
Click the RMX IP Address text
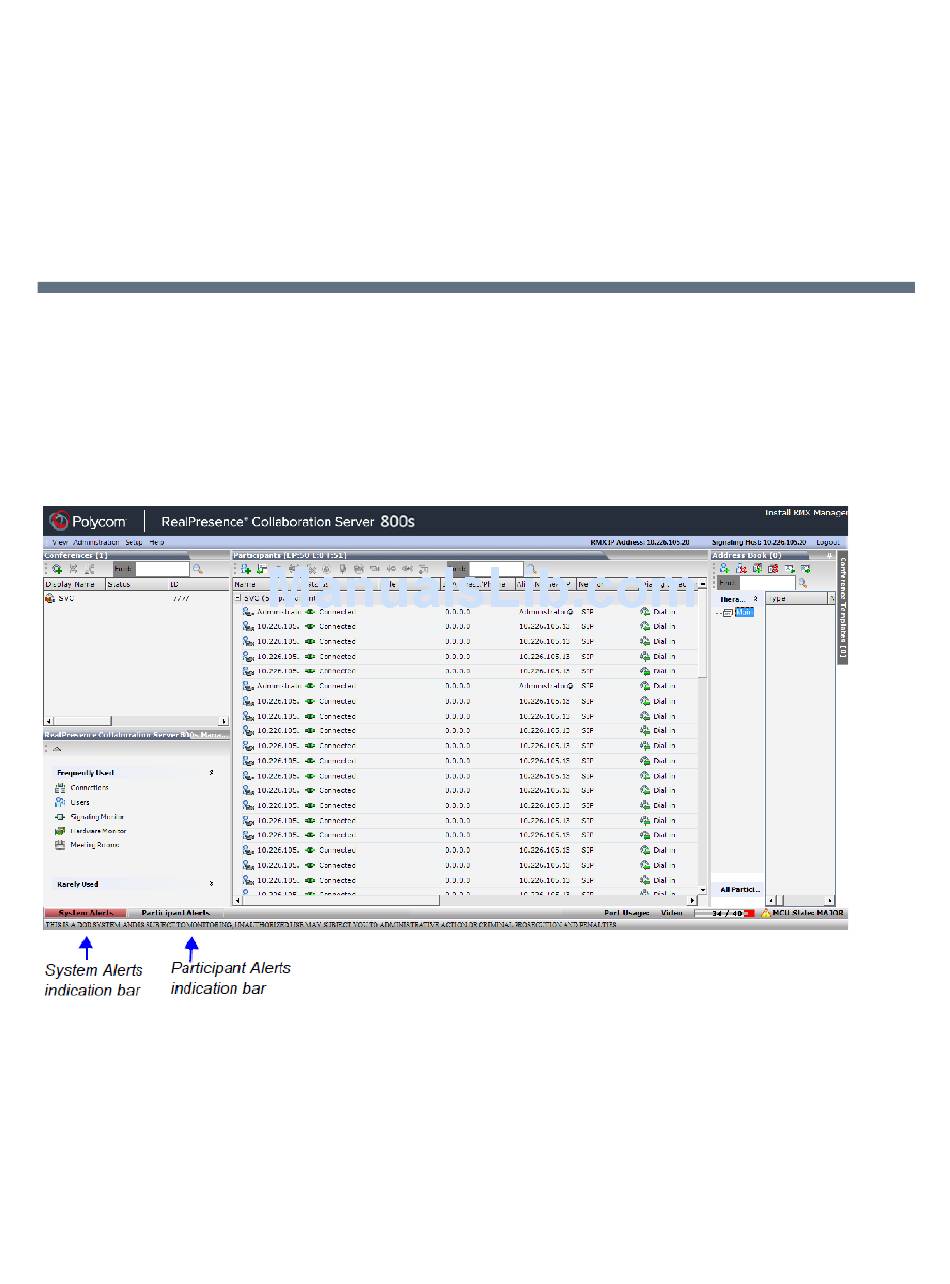(640, 542)
